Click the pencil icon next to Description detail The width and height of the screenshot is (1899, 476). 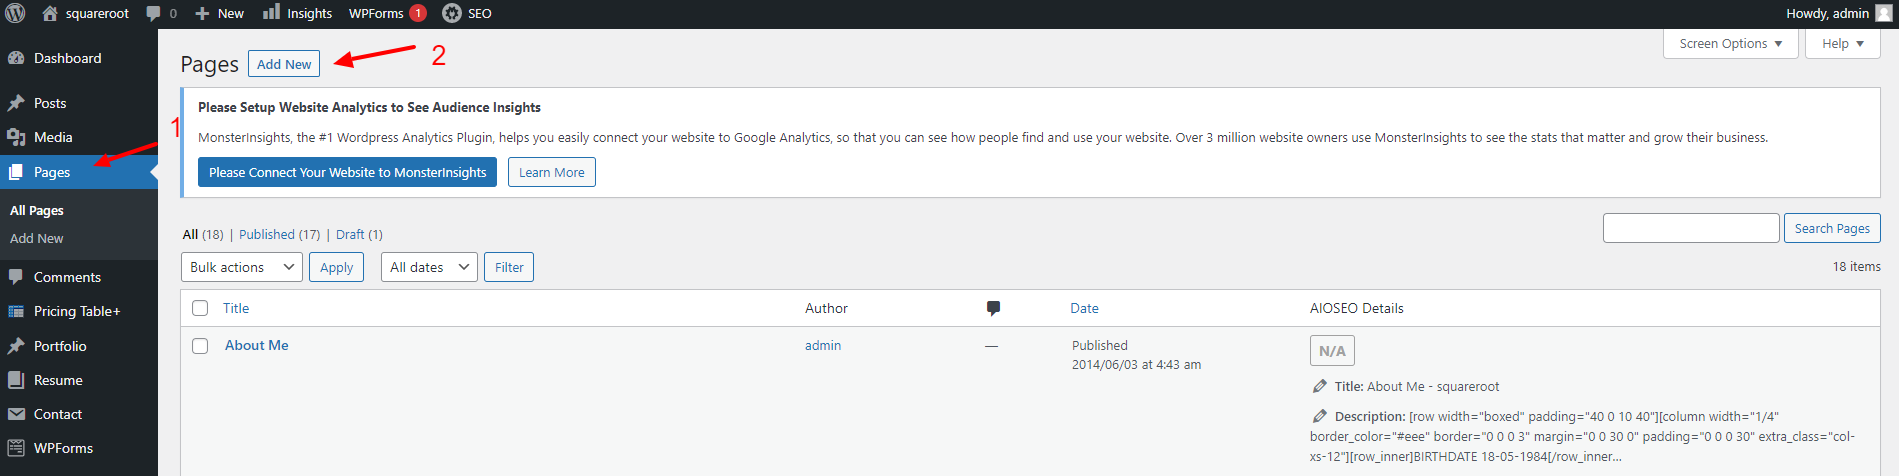1320,416
